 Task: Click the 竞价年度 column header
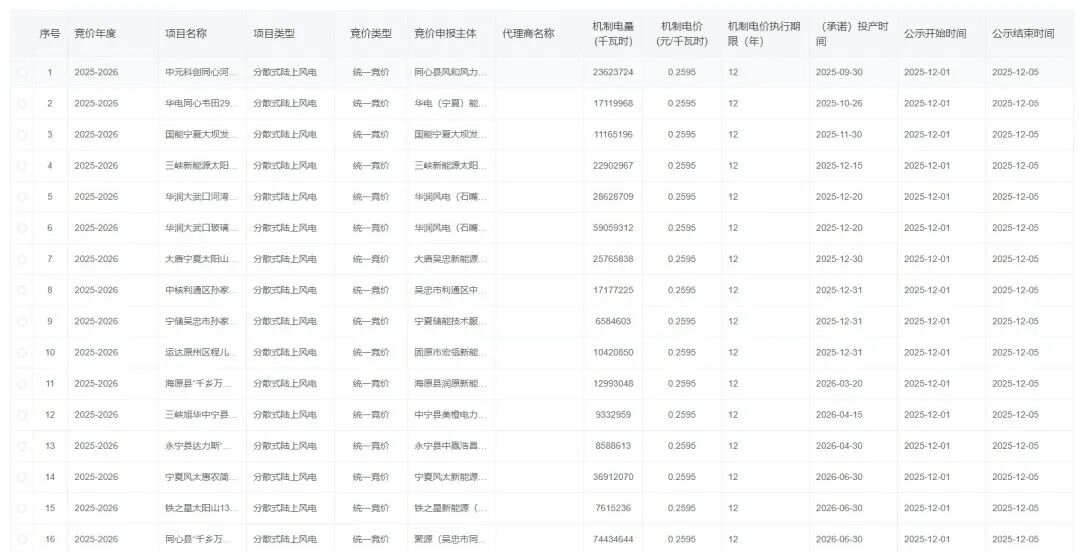click(x=96, y=34)
